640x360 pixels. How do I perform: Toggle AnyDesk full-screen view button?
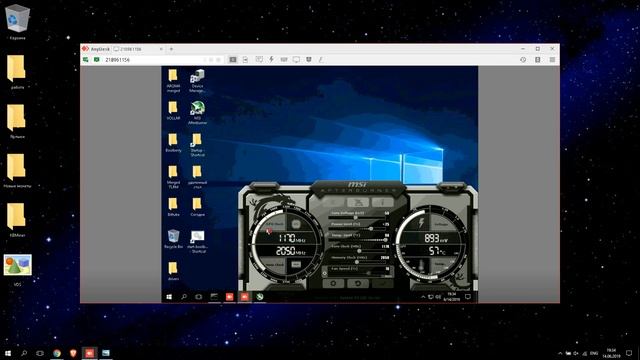(233, 60)
